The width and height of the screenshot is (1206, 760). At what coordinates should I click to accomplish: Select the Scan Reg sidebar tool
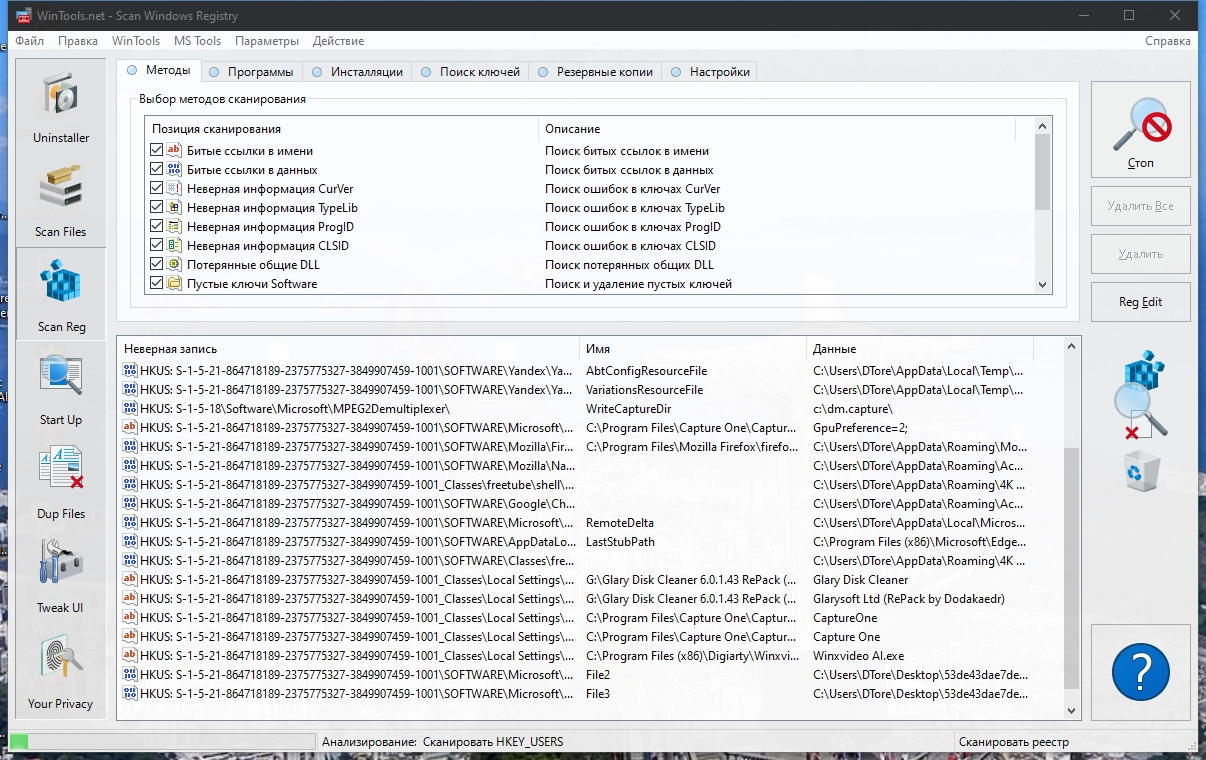[61, 294]
